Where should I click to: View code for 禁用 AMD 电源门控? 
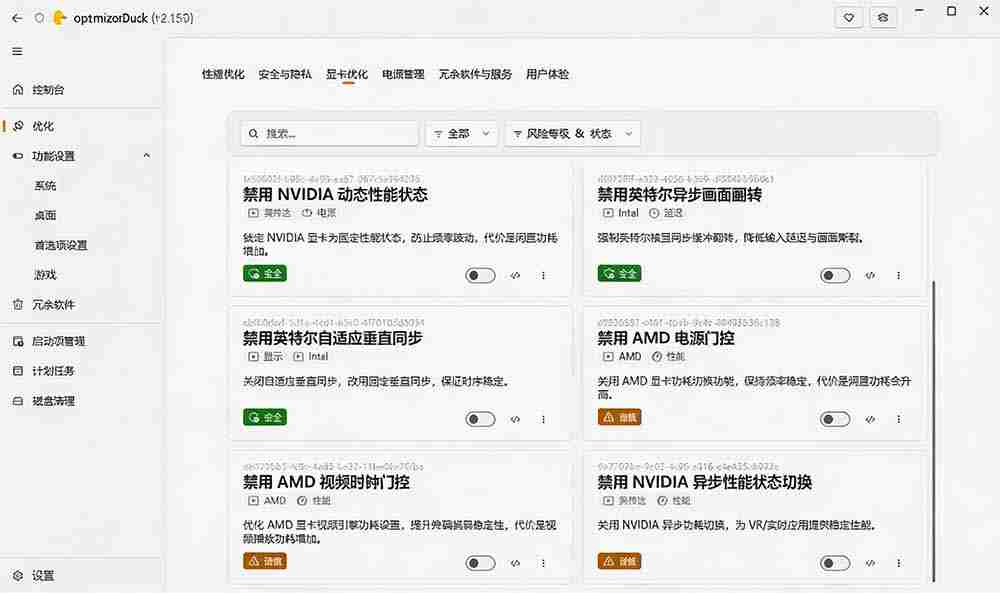pyautogui.click(x=870, y=420)
